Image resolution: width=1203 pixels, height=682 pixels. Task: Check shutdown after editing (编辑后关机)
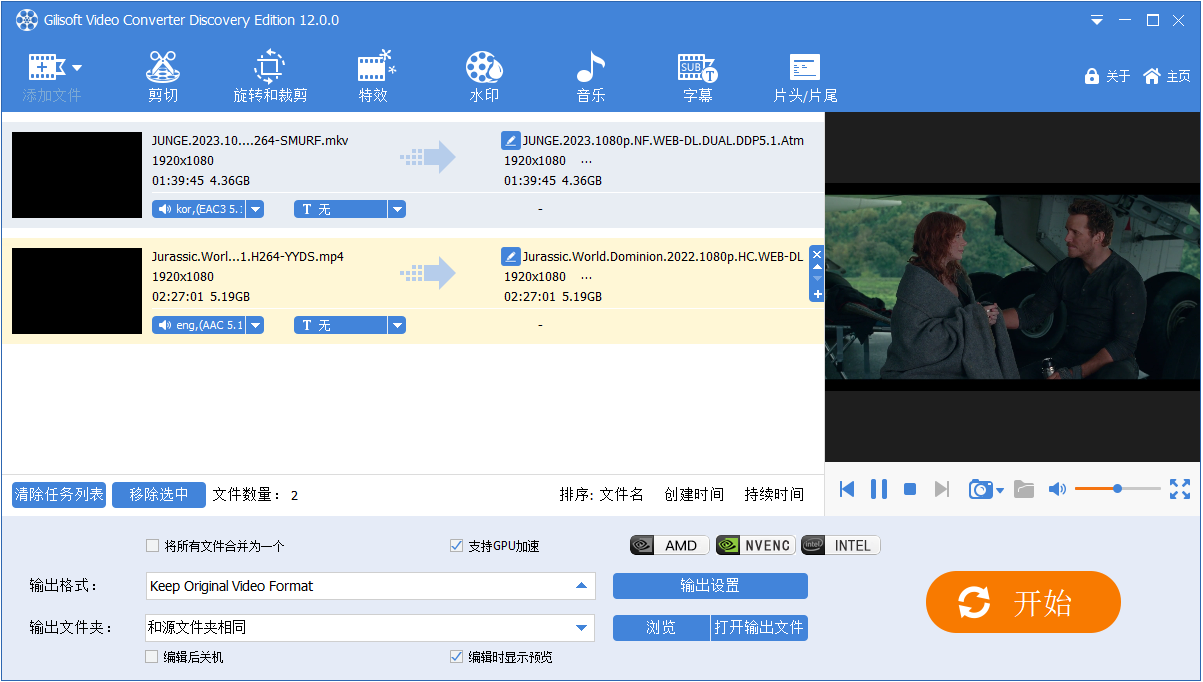click(152, 657)
